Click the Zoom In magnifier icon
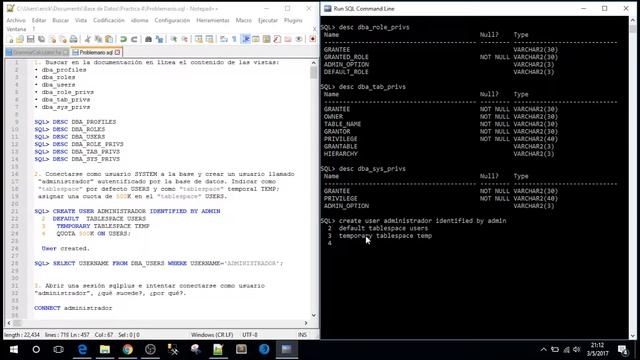640x360 pixels. [x=174, y=39]
